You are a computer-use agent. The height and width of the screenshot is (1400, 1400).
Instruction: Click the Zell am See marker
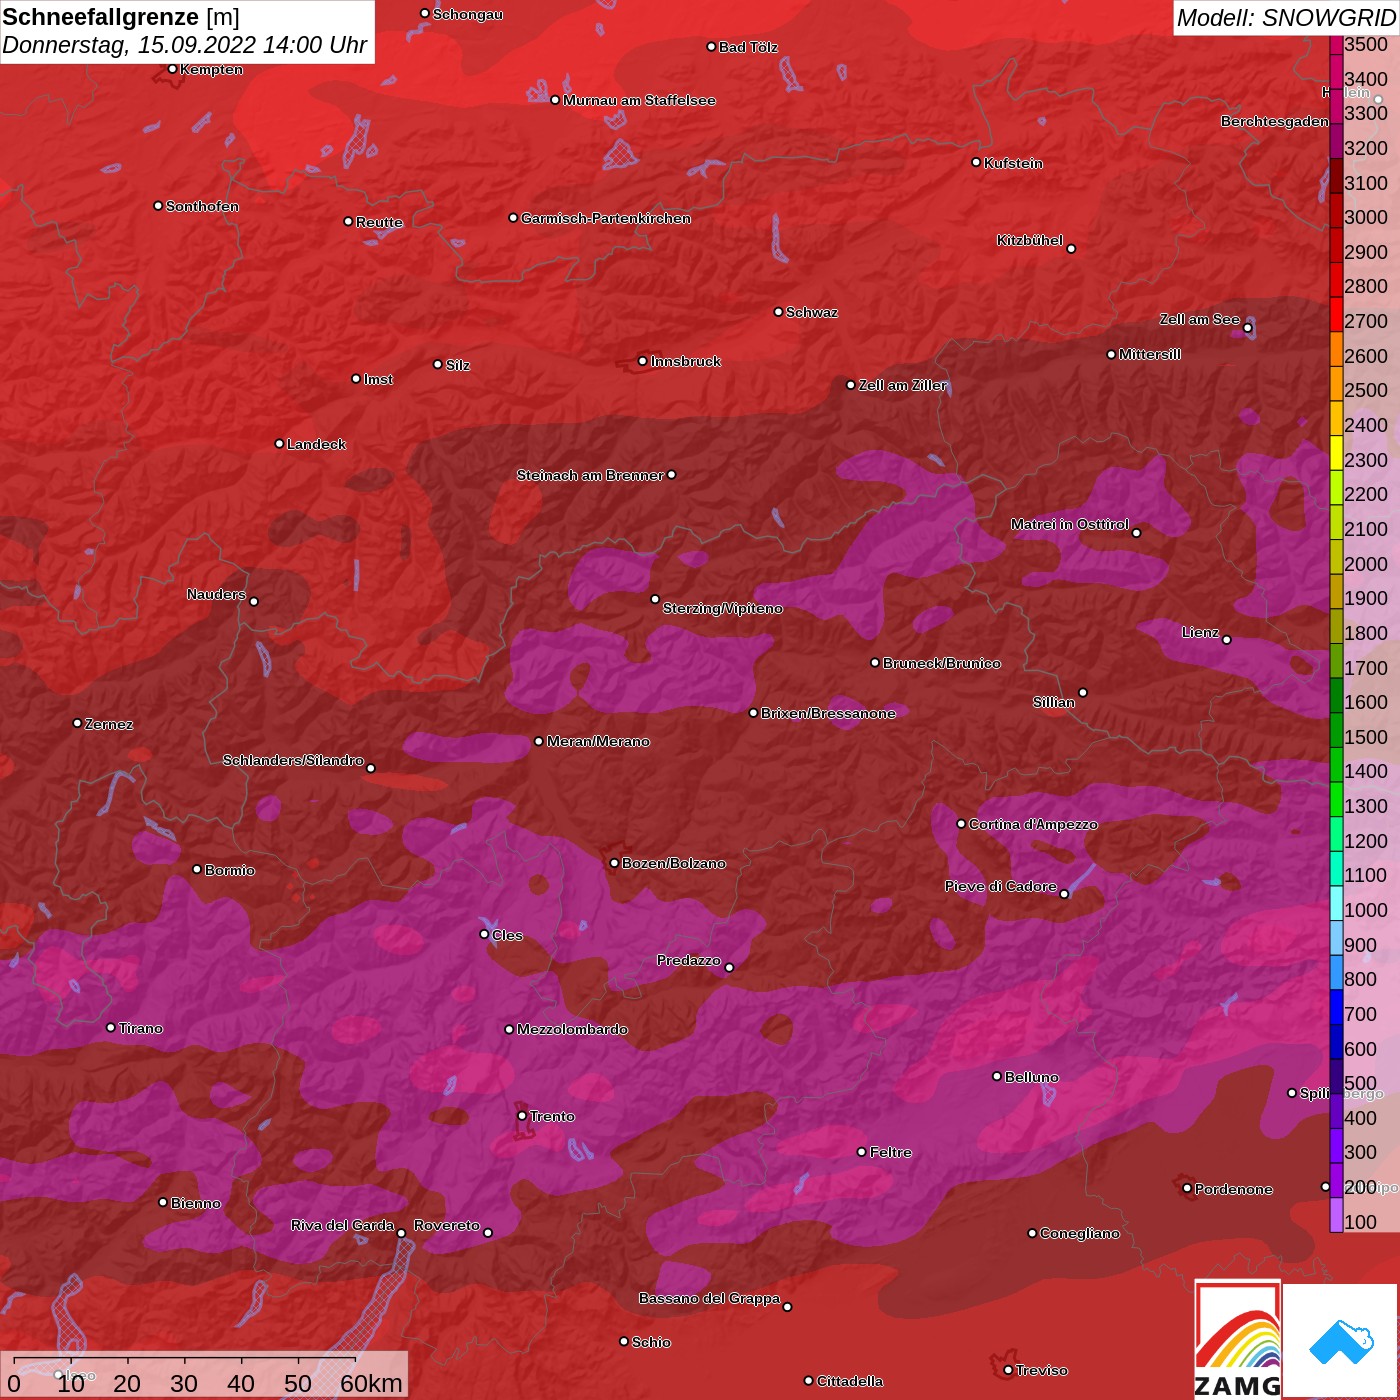1247,328
